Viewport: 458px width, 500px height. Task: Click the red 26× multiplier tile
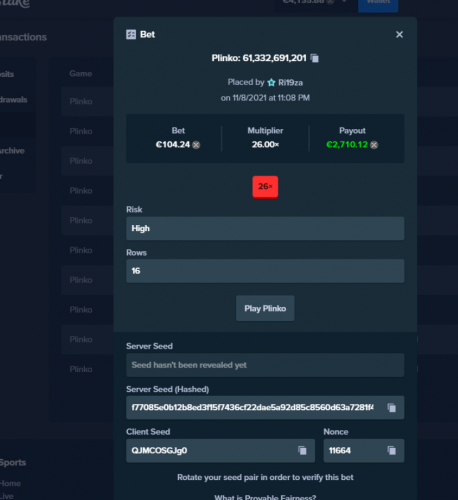[x=265, y=187]
